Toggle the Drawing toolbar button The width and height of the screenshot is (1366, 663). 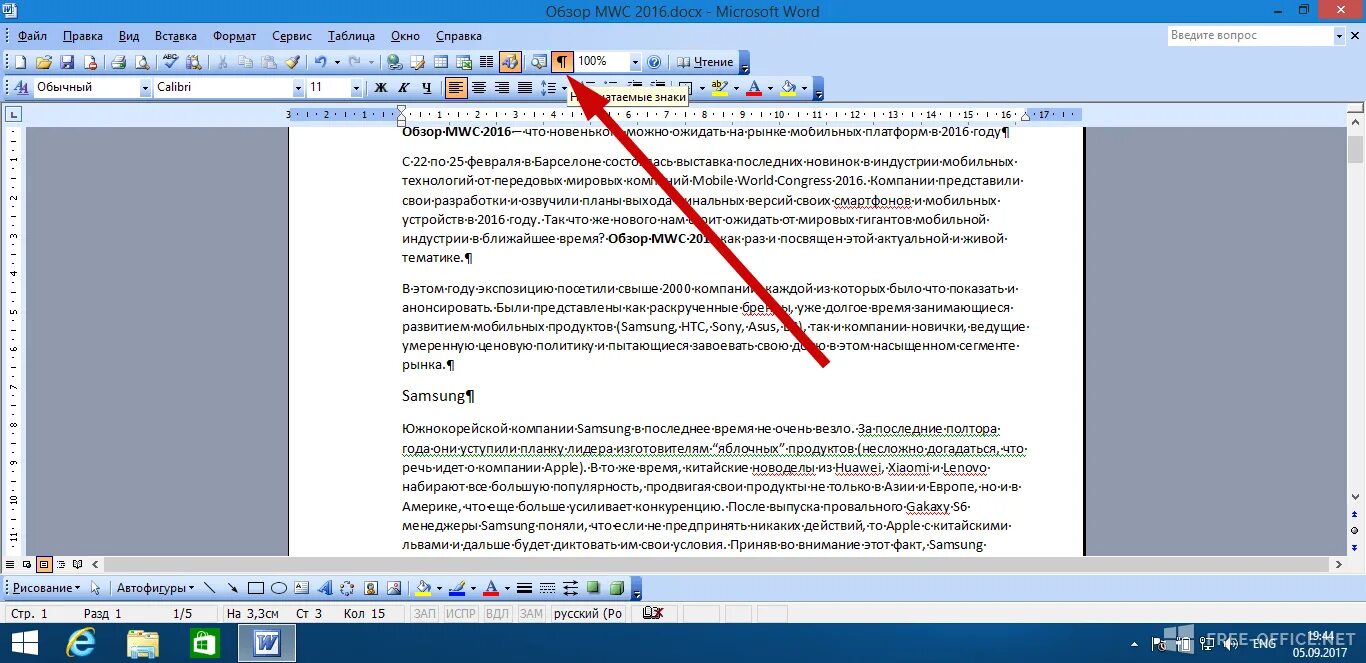[x=511, y=62]
